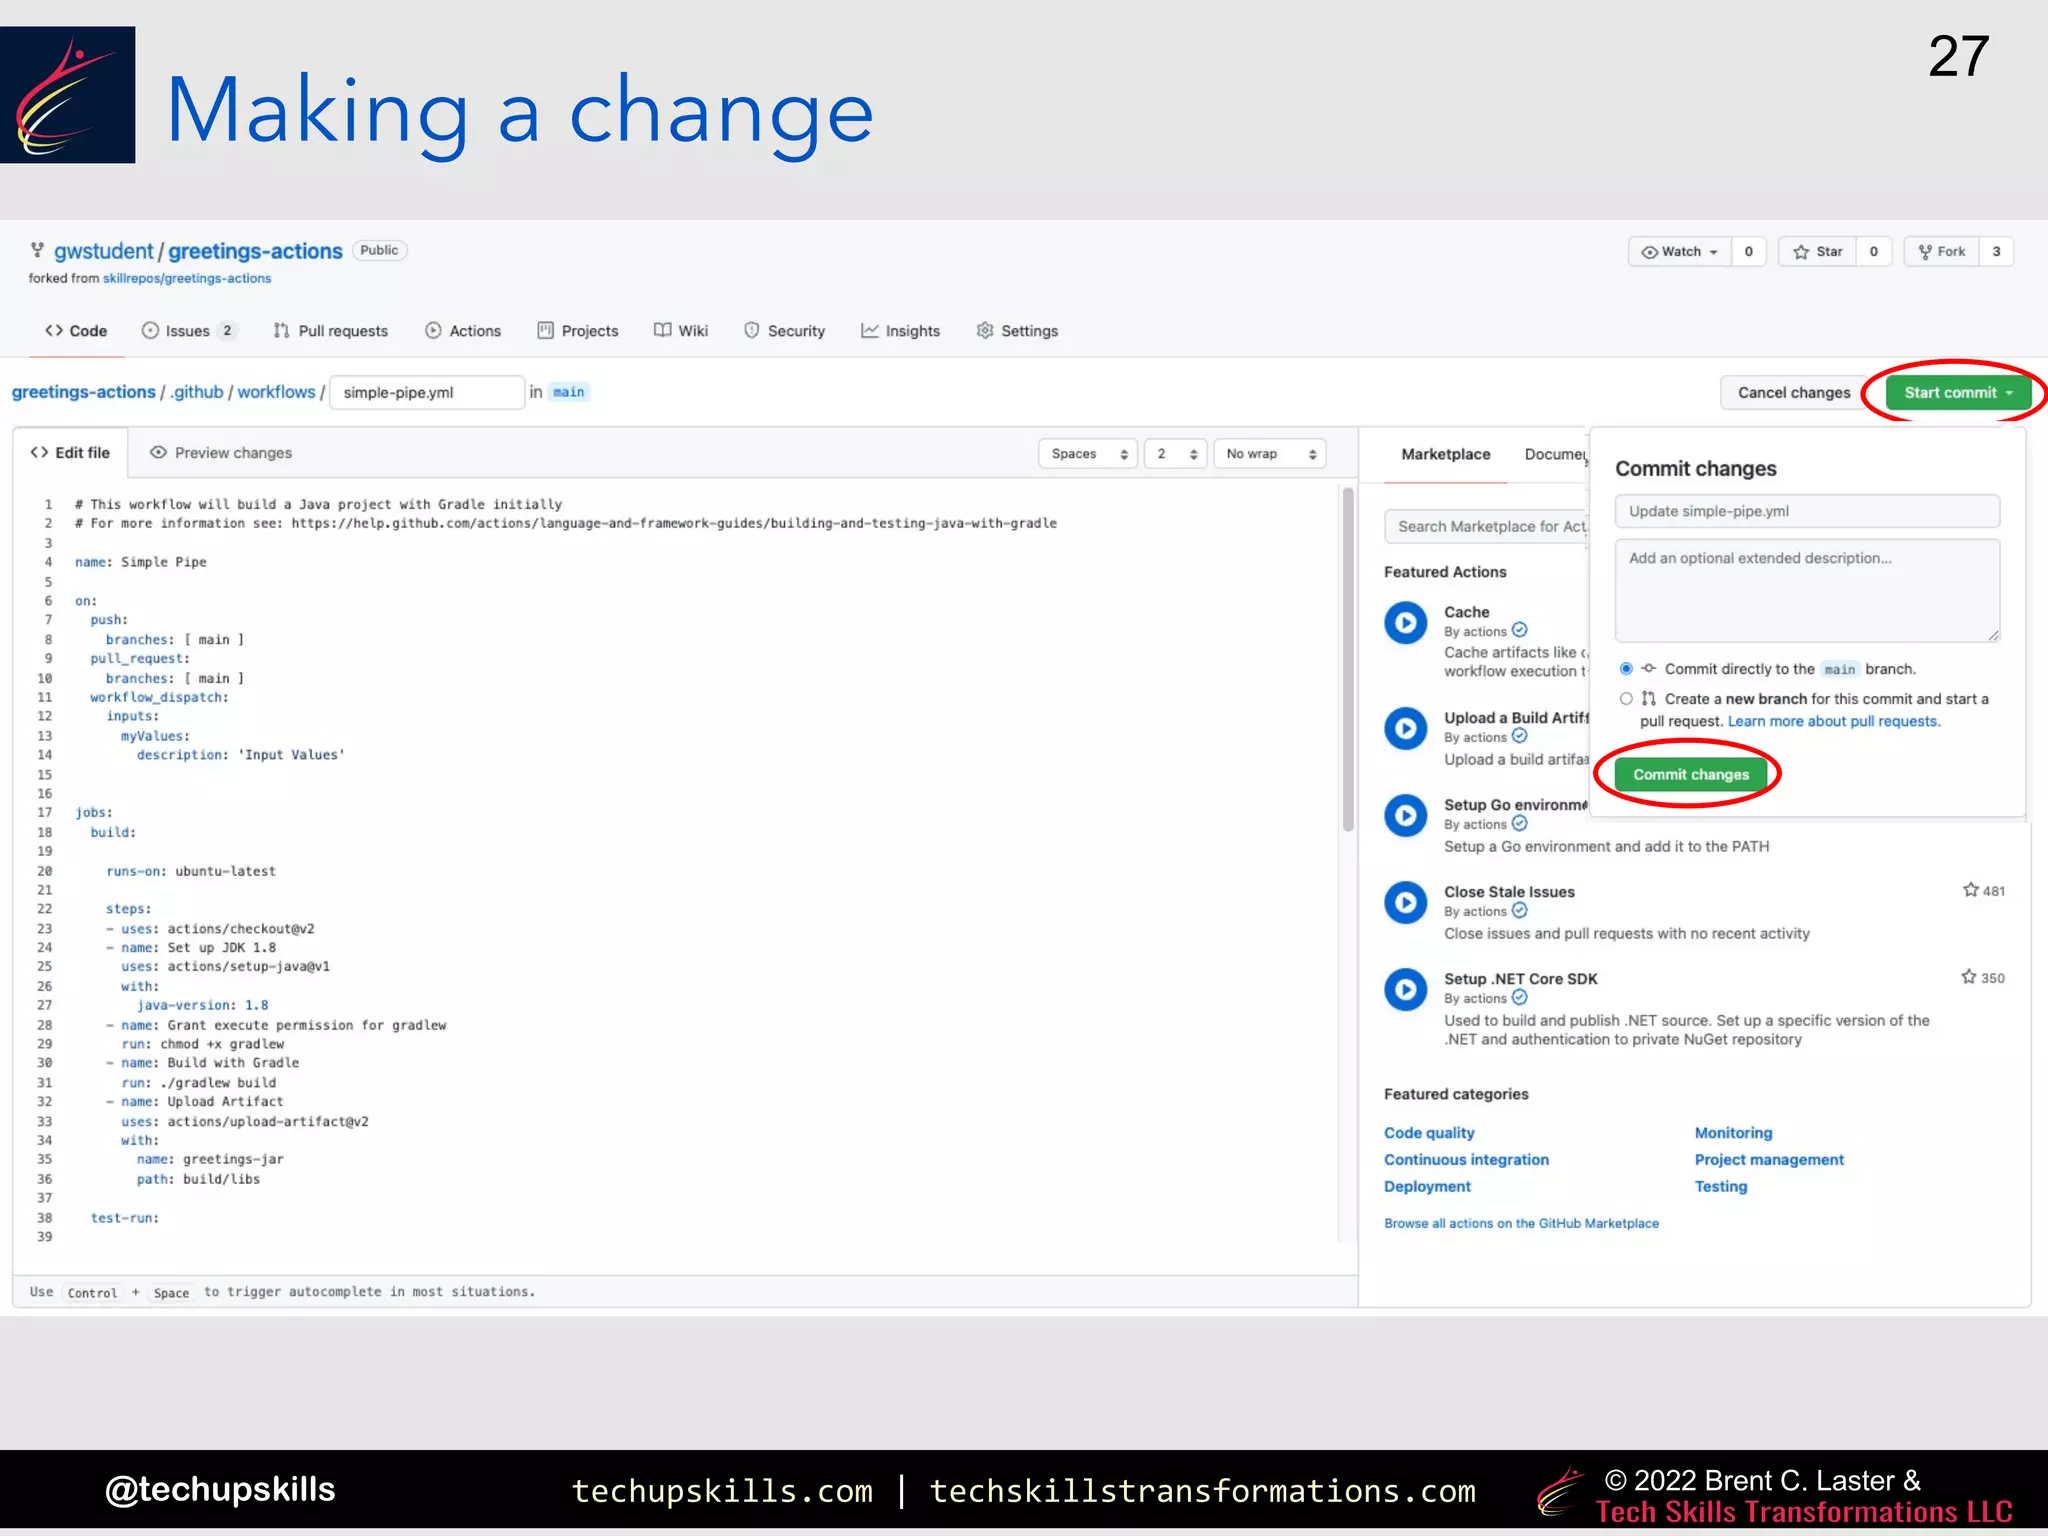Click the Search Marketplace for Actions field
The width and height of the screenshot is (2048, 1536).
click(1487, 526)
